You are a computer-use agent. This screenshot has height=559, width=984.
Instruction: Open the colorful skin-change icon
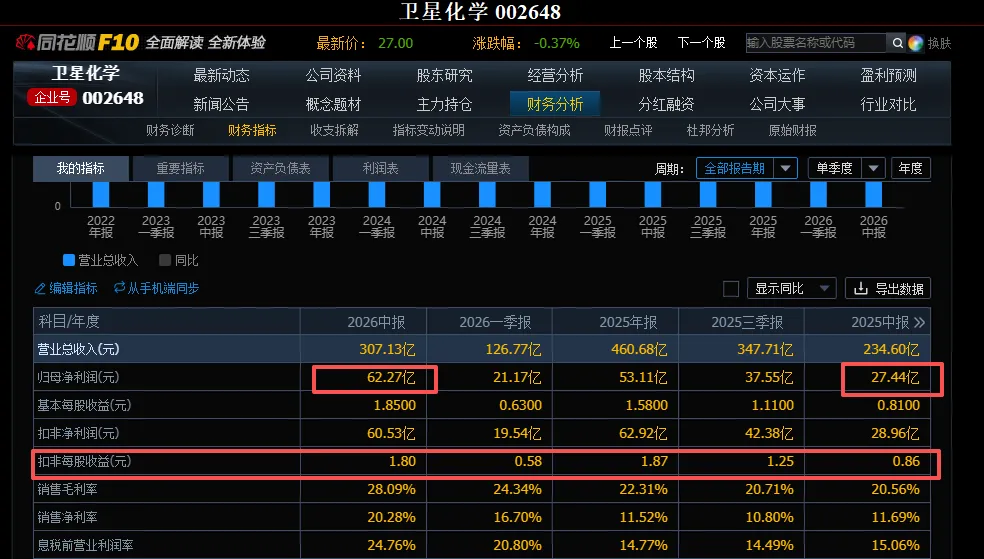click(916, 43)
